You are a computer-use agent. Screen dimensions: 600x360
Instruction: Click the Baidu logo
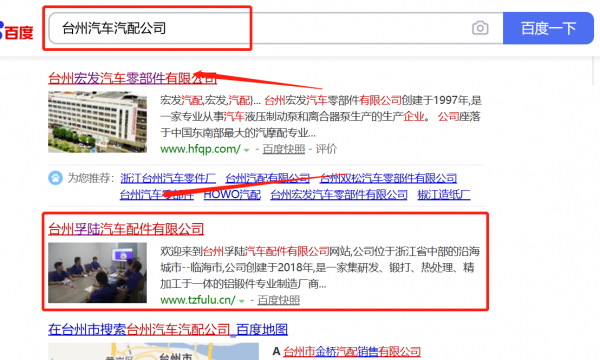coord(16,31)
